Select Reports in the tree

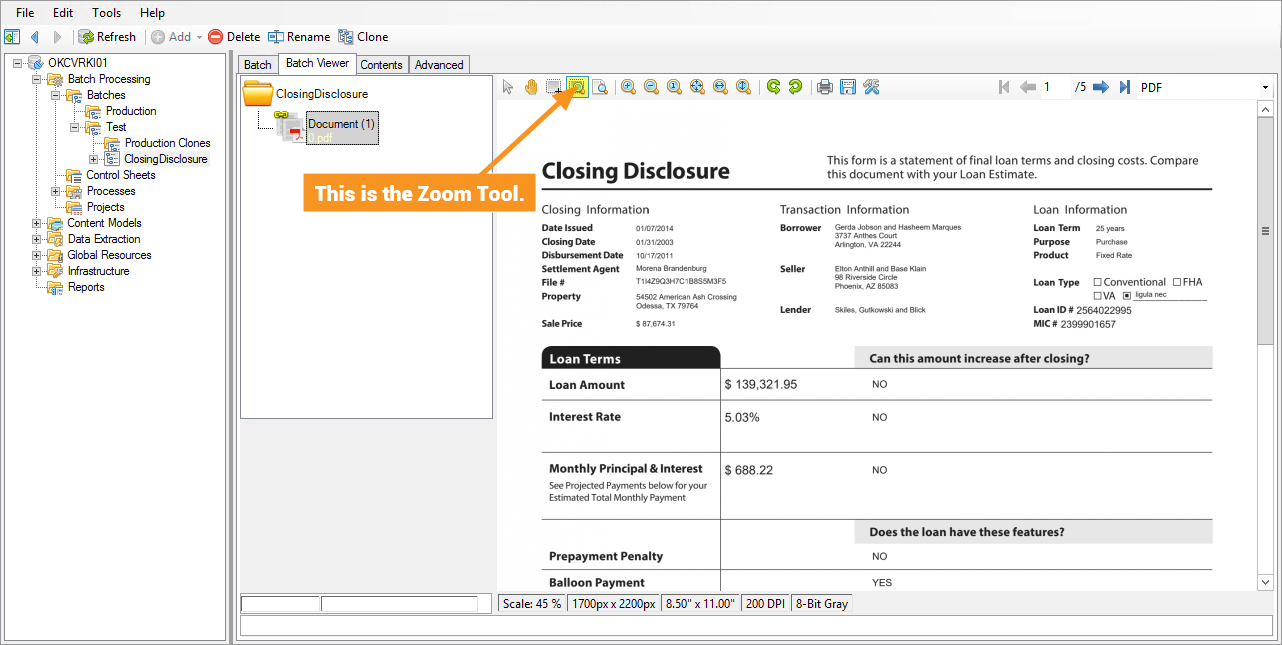tap(86, 287)
